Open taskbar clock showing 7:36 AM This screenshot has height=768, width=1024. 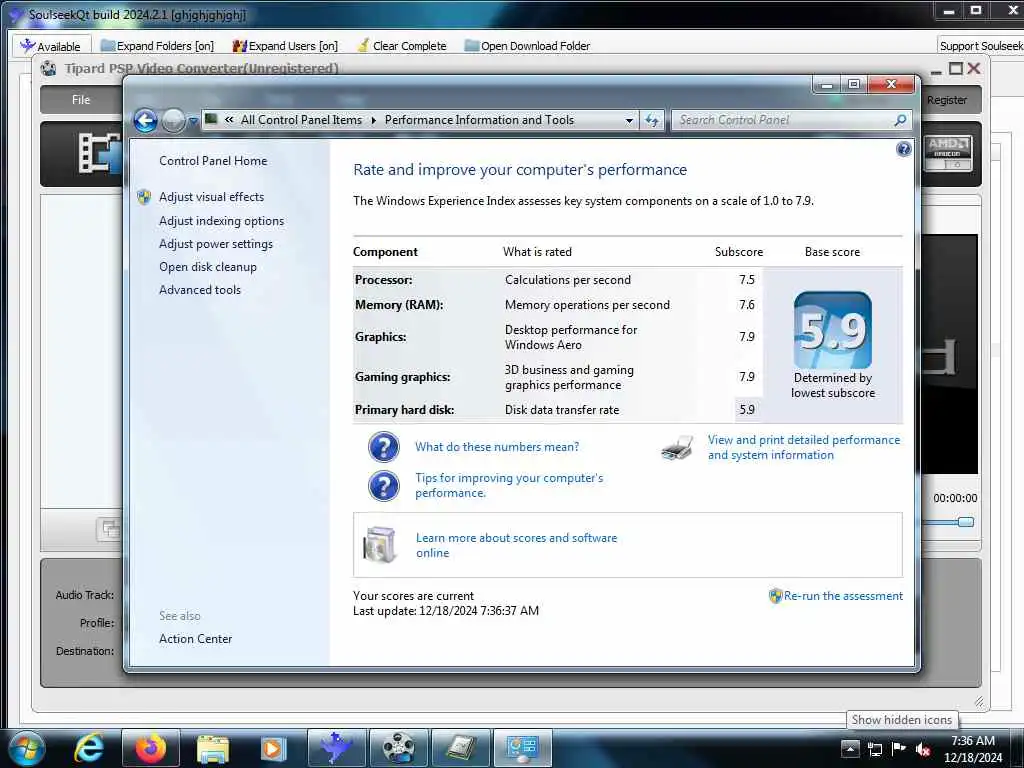[973, 749]
